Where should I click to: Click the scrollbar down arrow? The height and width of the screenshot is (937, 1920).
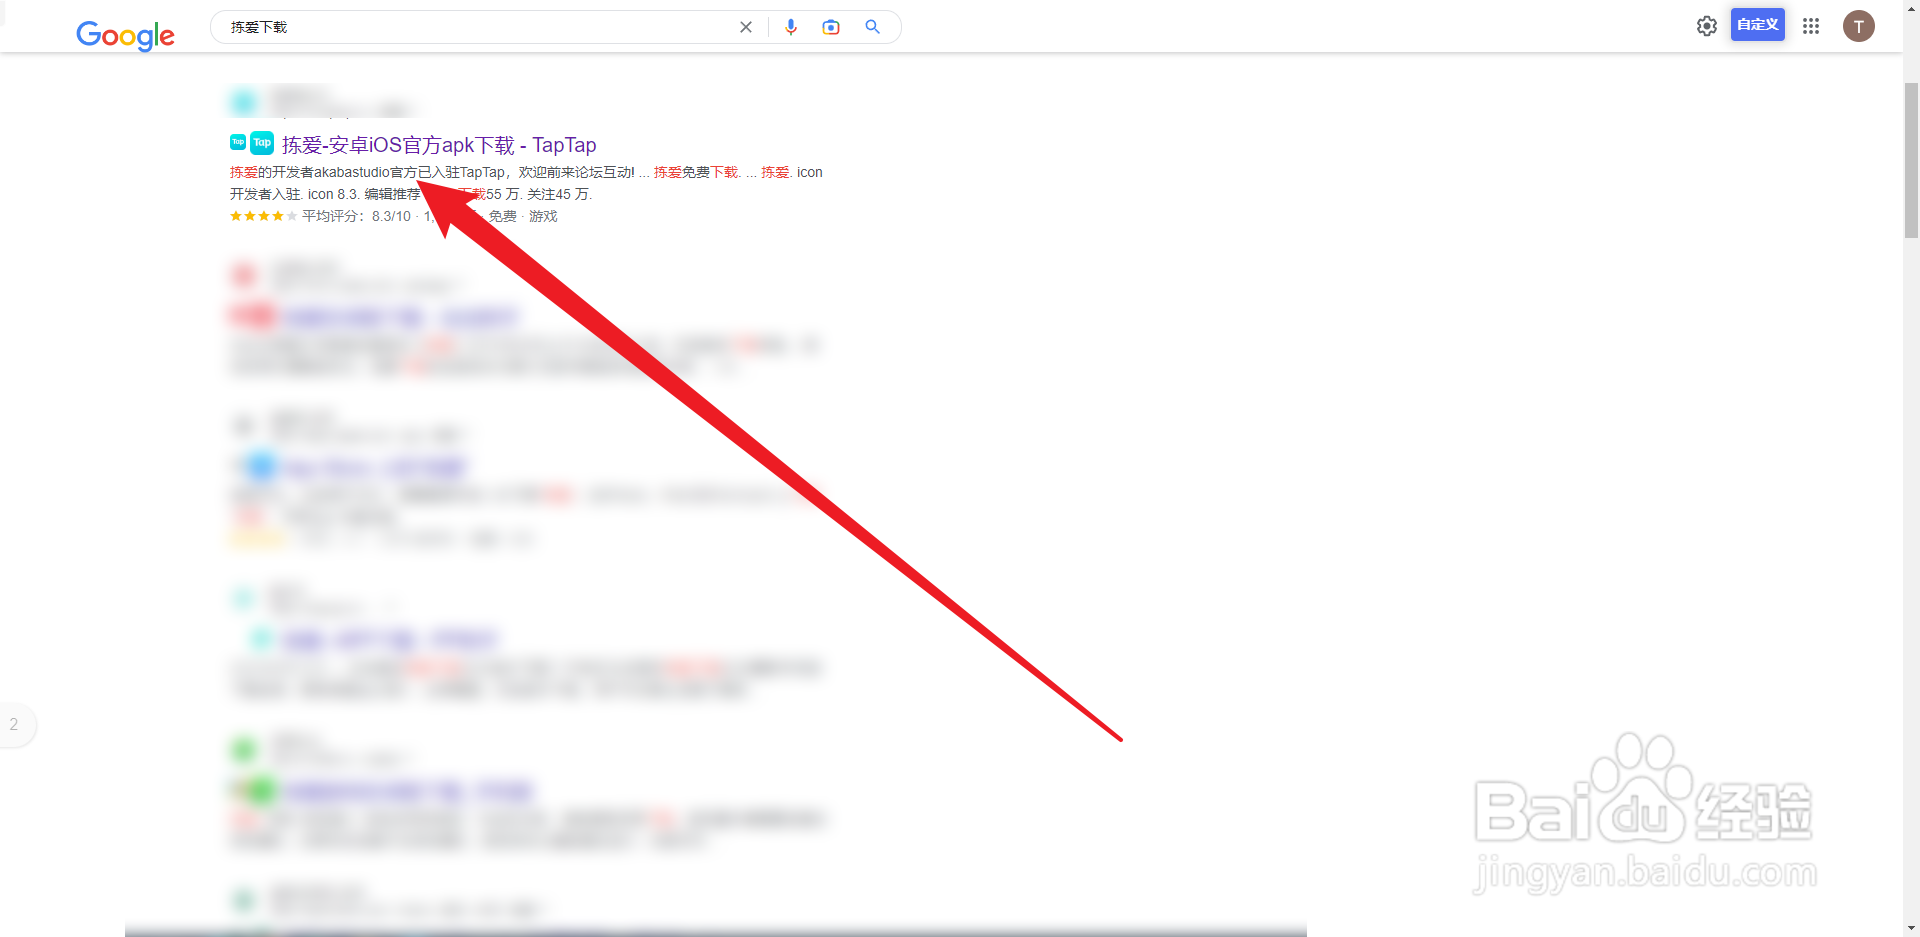point(1911,928)
